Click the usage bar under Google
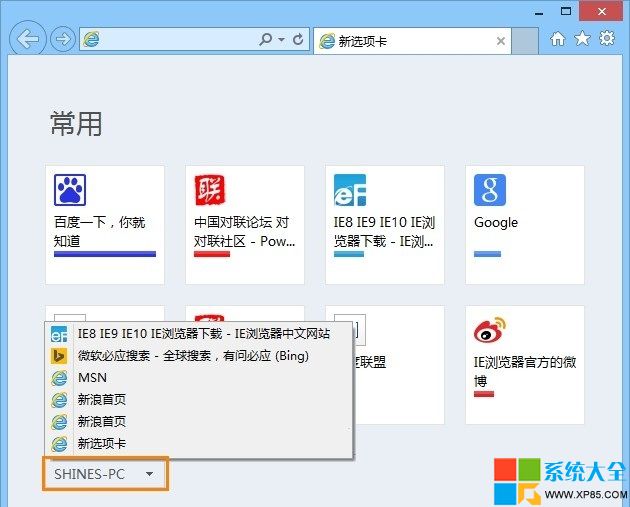Image resolution: width=630 pixels, height=507 pixels. pos(487,254)
